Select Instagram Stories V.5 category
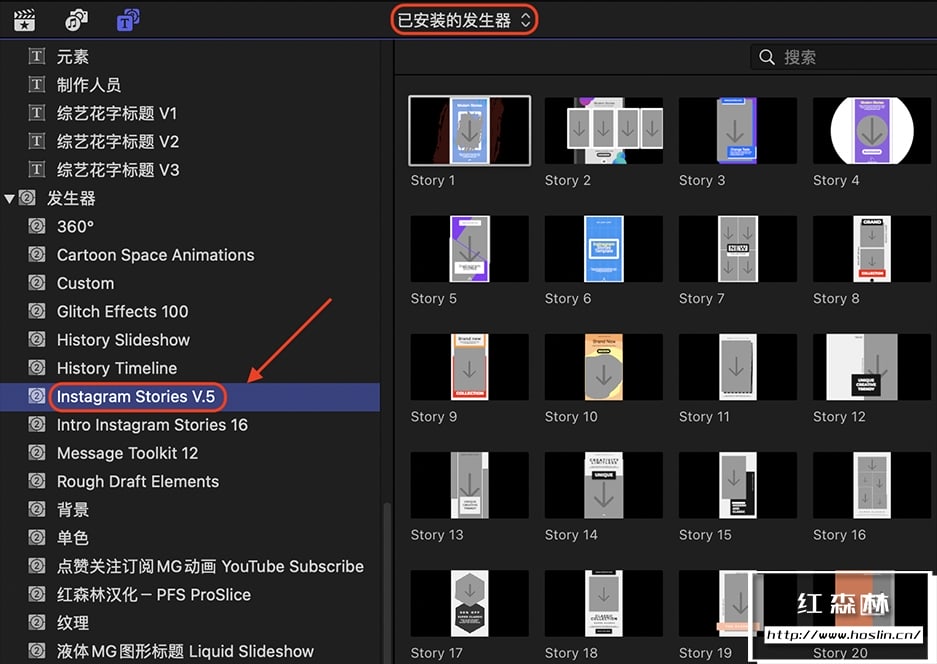937x664 pixels. [x=136, y=396]
